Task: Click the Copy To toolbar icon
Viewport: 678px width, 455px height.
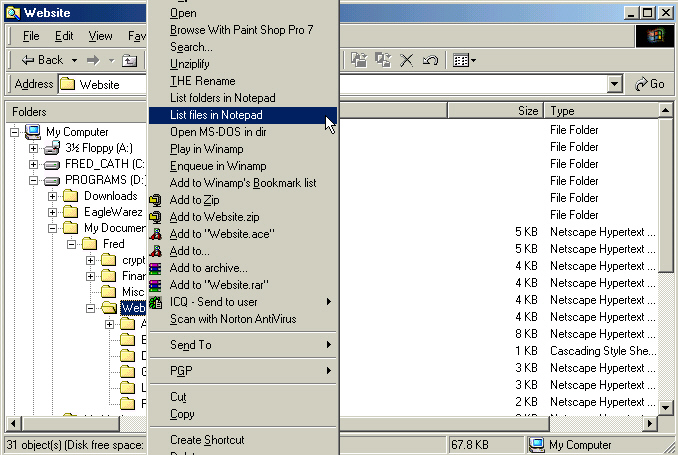Action: 383,60
